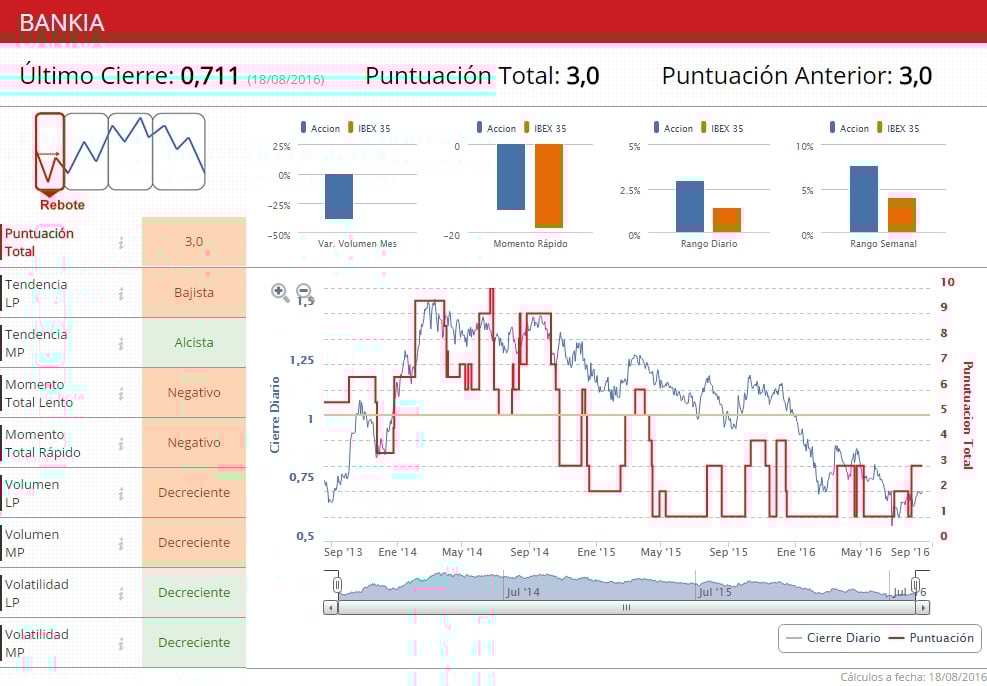
Task: Click the left navigator range handle
Action: [x=337, y=585]
